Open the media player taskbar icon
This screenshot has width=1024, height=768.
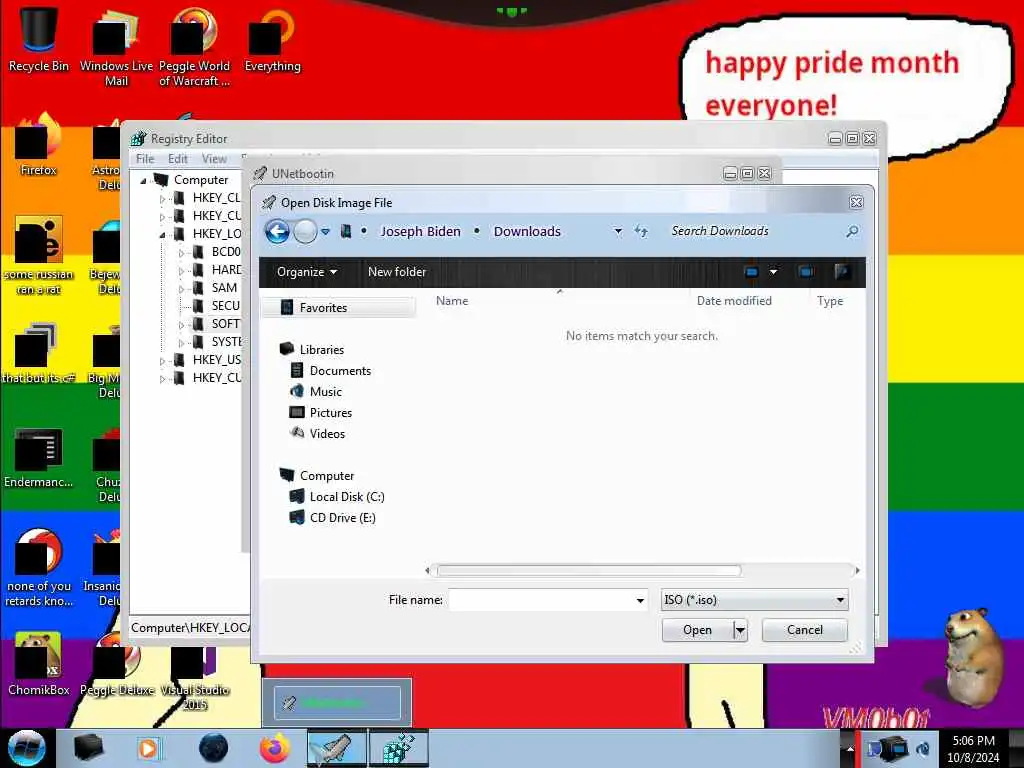[x=148, y=748]
